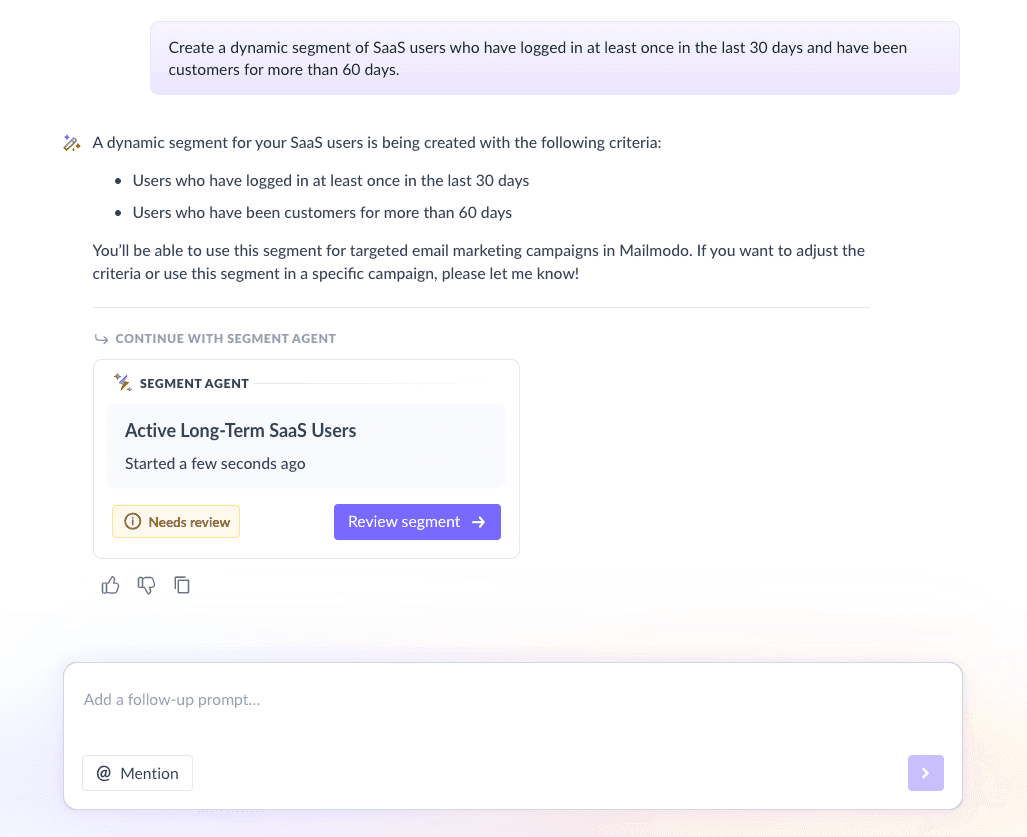The height and width of the screenshot is (837, 1027).
Task: Click the continue-thread arrow near Segment Agent label
Action: coord(102,338)
